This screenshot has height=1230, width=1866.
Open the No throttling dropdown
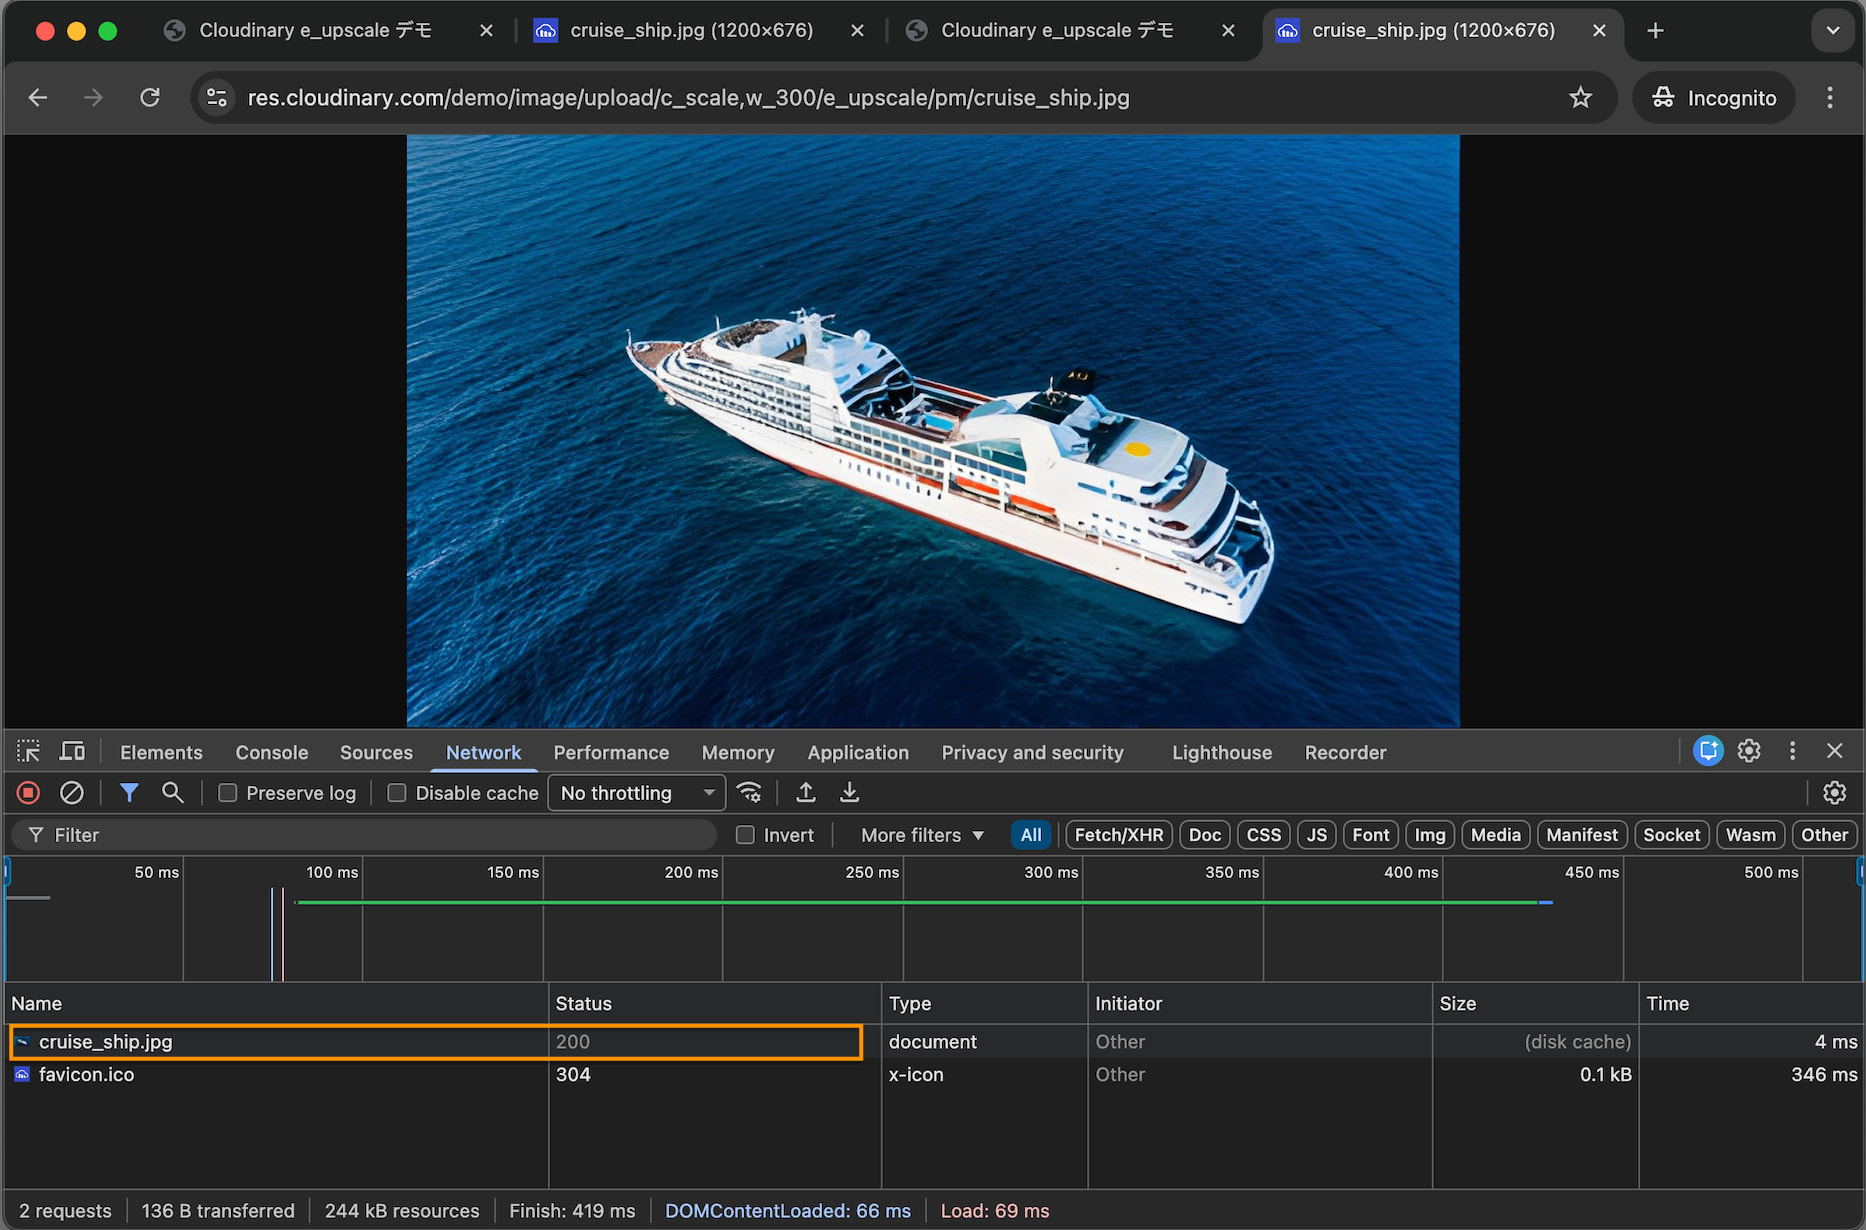[x=636, y=793]
